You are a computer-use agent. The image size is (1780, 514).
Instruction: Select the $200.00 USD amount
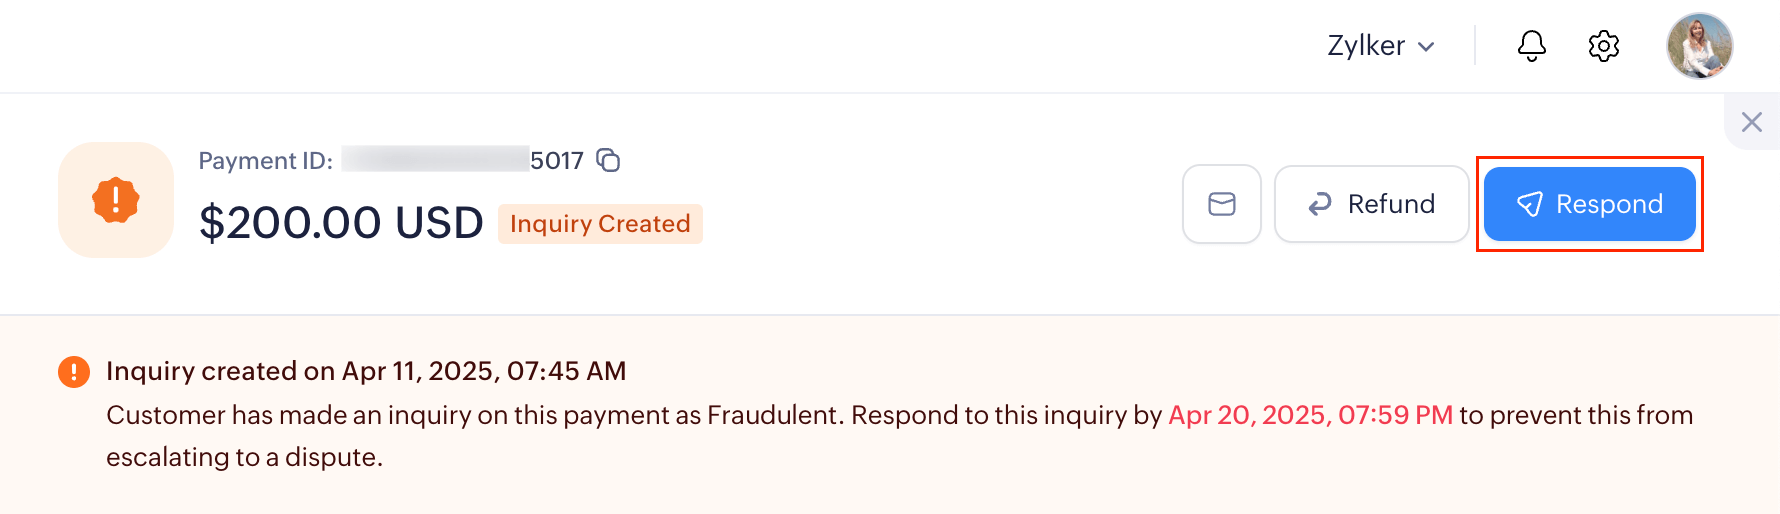pos(341,223)
